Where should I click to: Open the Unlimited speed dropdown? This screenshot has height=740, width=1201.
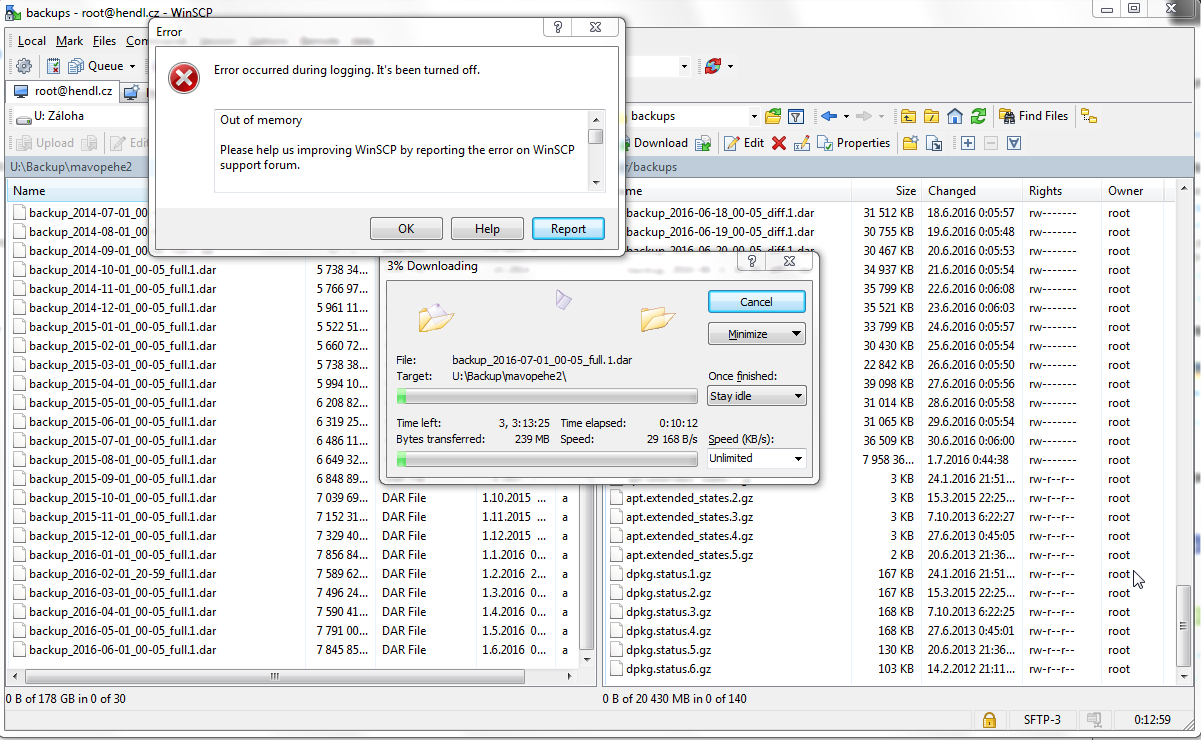coord(756,458)
